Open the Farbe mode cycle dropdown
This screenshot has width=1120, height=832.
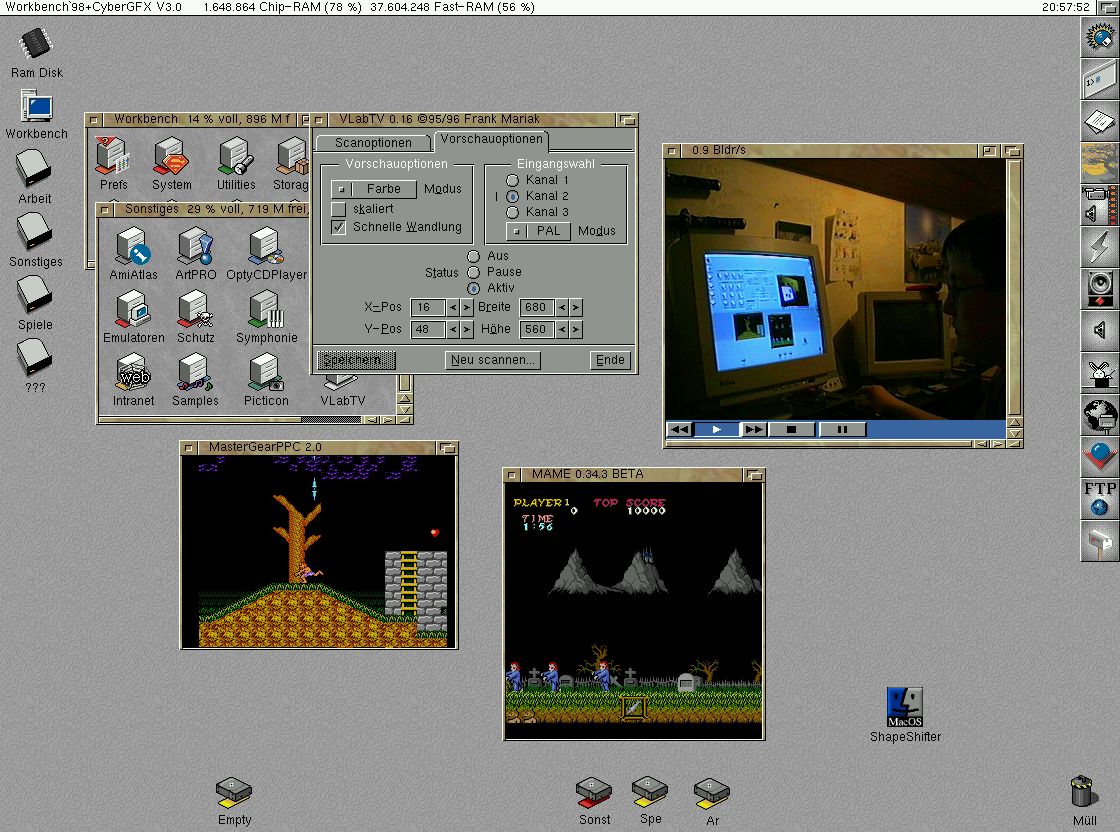click(374, 189)
